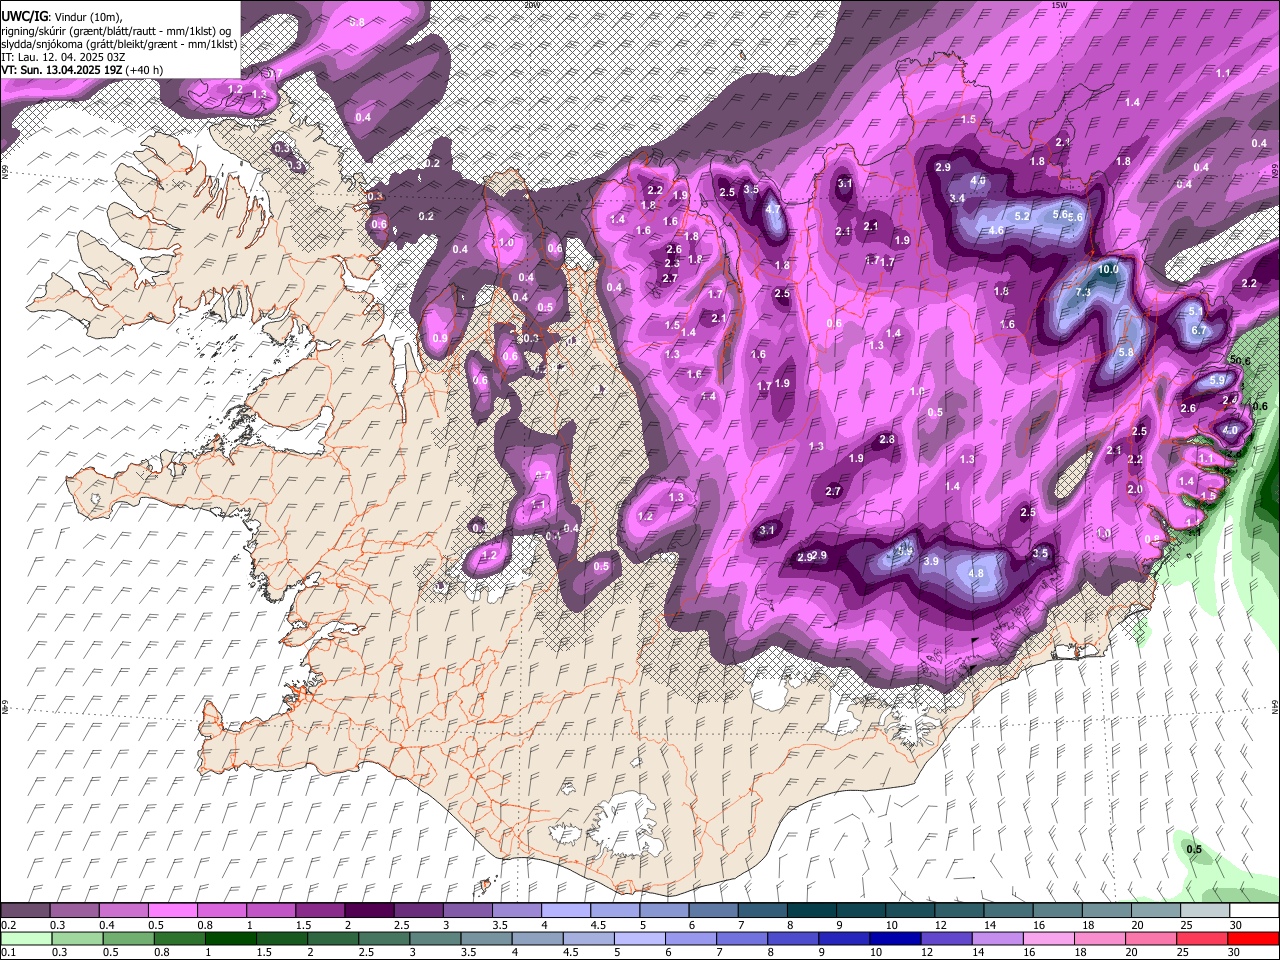
Task: Click the 5.1 value above 6.7
Action: click(1196, 312)
